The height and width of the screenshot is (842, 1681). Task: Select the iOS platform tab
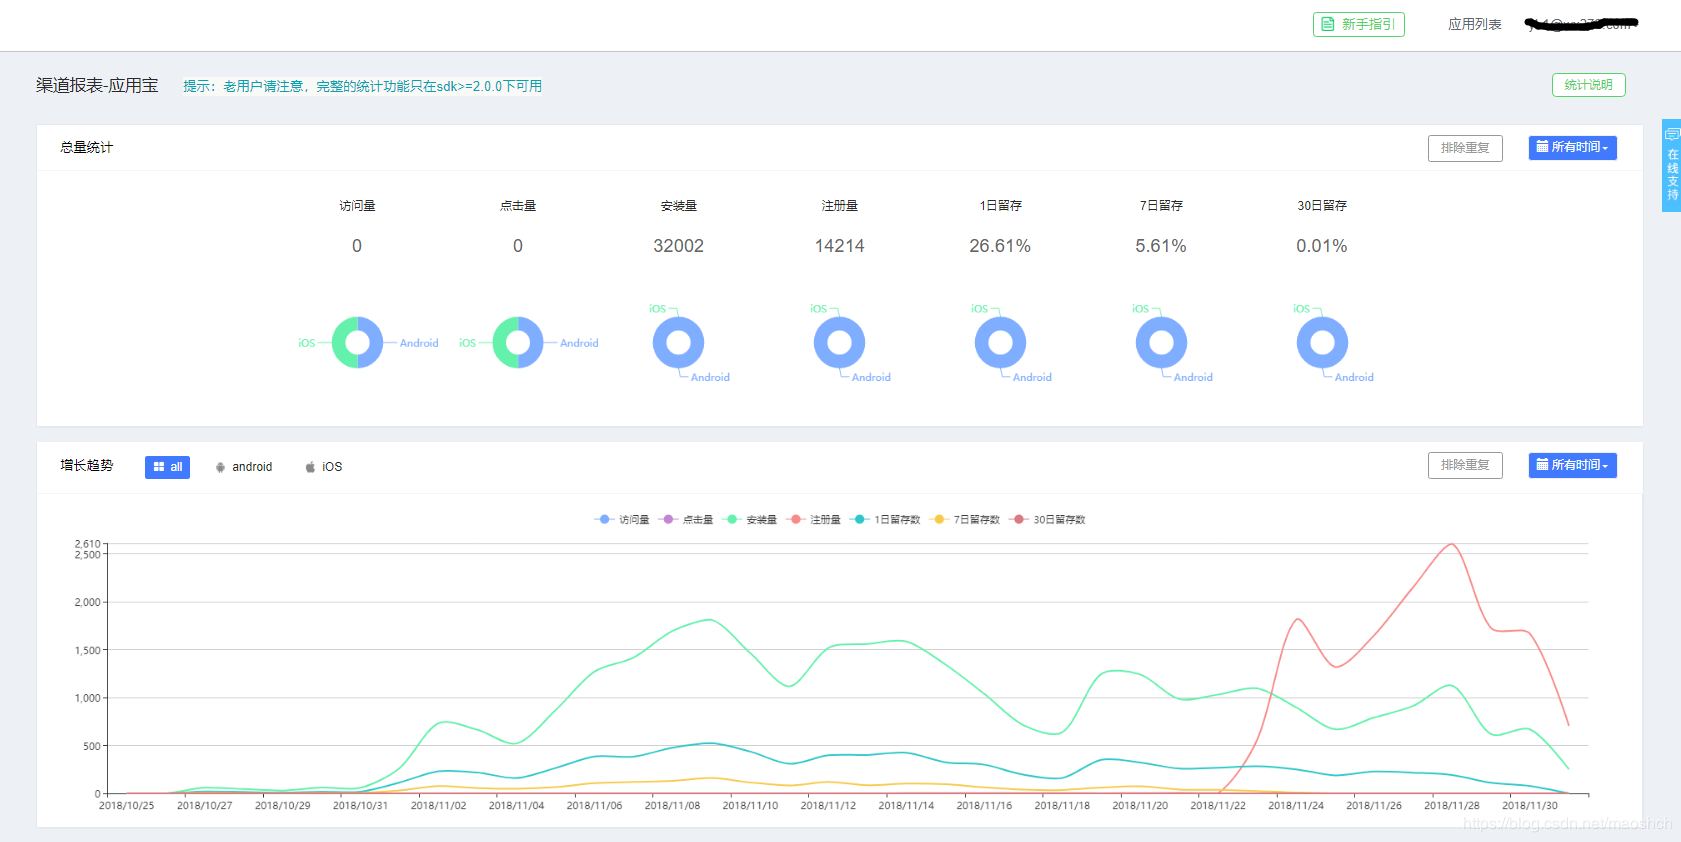click(323, 467)
